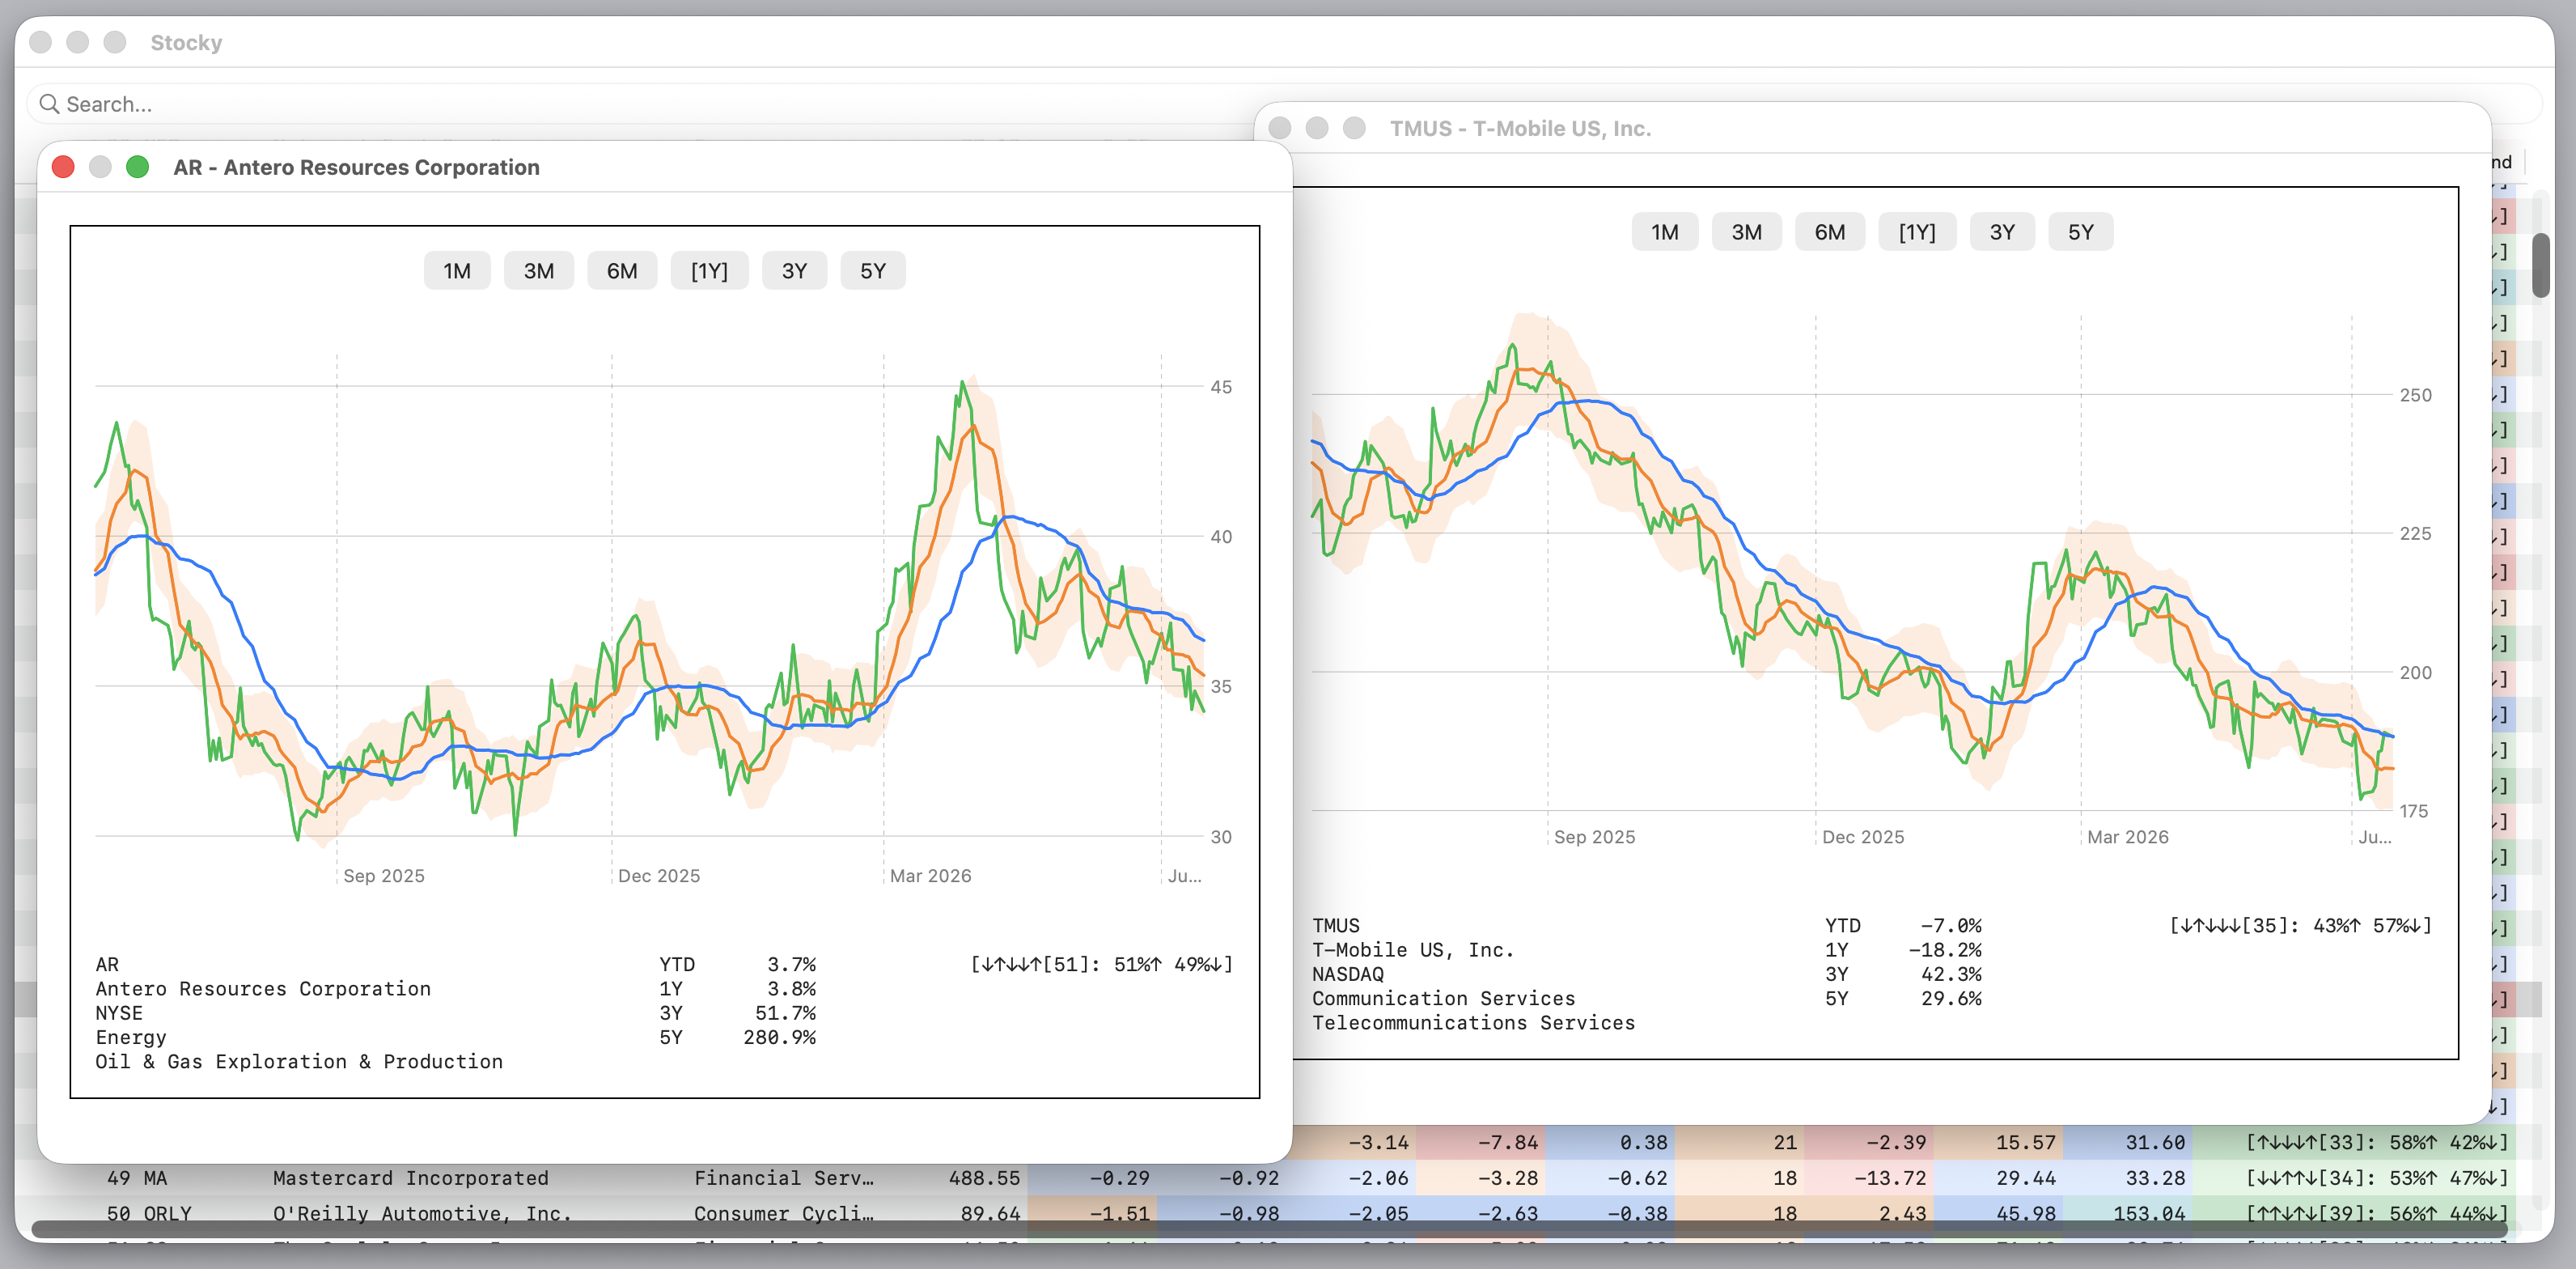
Task: Select 6M range in AR chart window
Action: (x=622, y=271)
